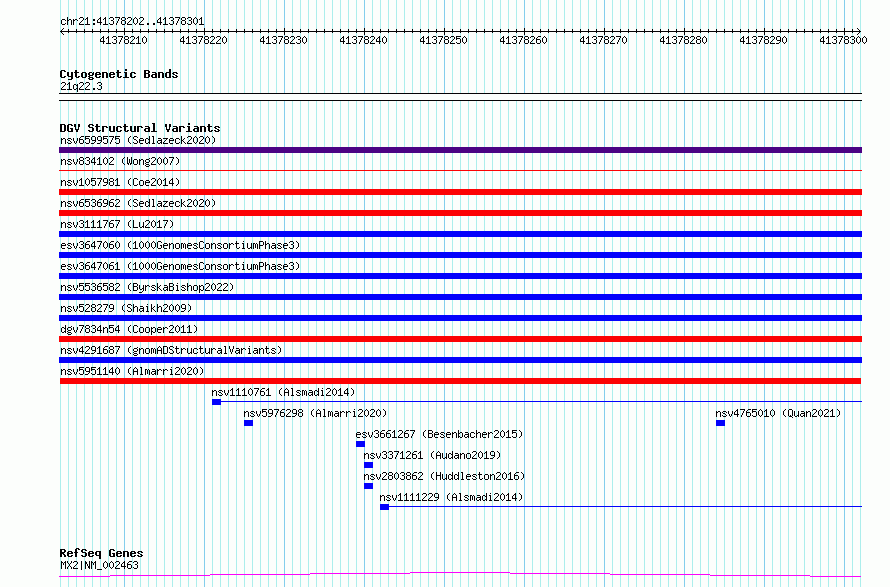Click the nsv6599575 (Sedlazeck2020) variant label

click(x=138, y=140)
